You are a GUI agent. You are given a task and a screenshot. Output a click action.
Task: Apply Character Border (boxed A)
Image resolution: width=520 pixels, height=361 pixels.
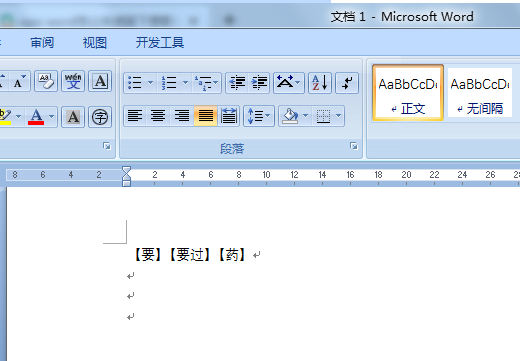(100, 81)
